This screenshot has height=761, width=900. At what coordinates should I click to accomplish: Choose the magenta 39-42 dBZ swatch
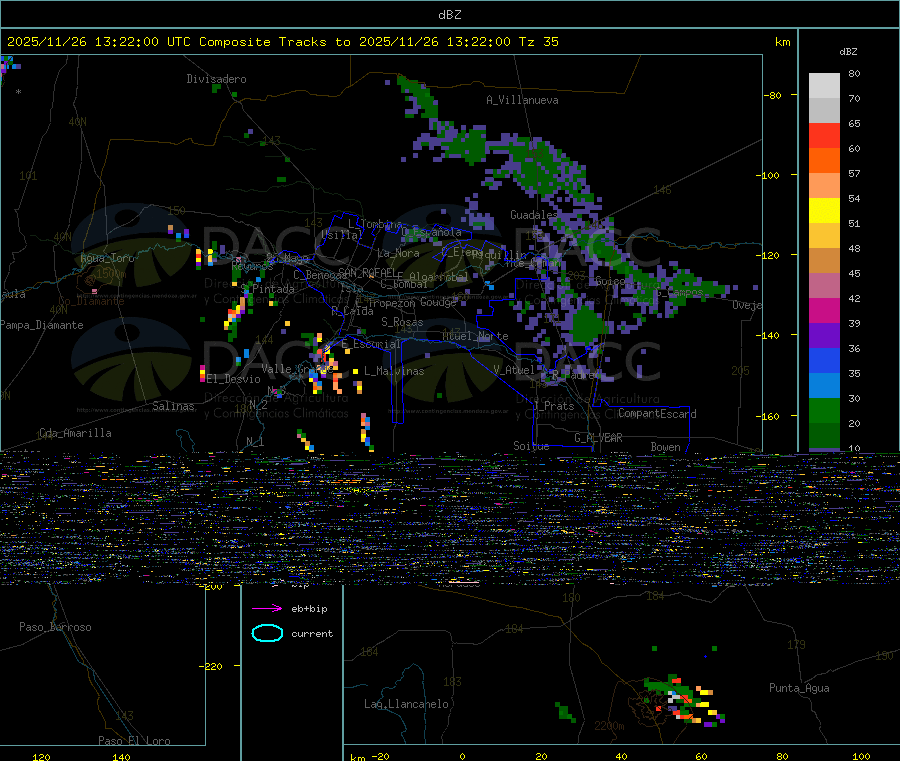point(824,310)
